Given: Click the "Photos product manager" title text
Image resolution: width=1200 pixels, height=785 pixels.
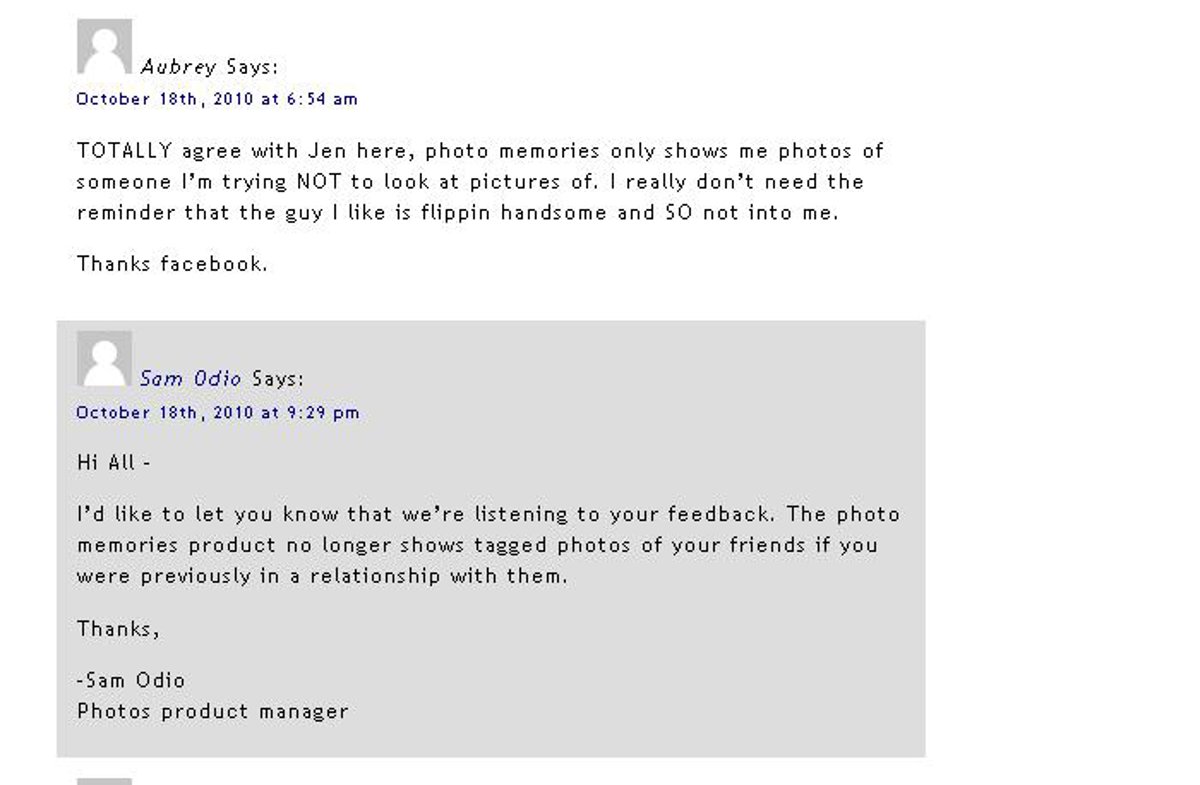Looking at the screenshot, I should coord(213,712).
